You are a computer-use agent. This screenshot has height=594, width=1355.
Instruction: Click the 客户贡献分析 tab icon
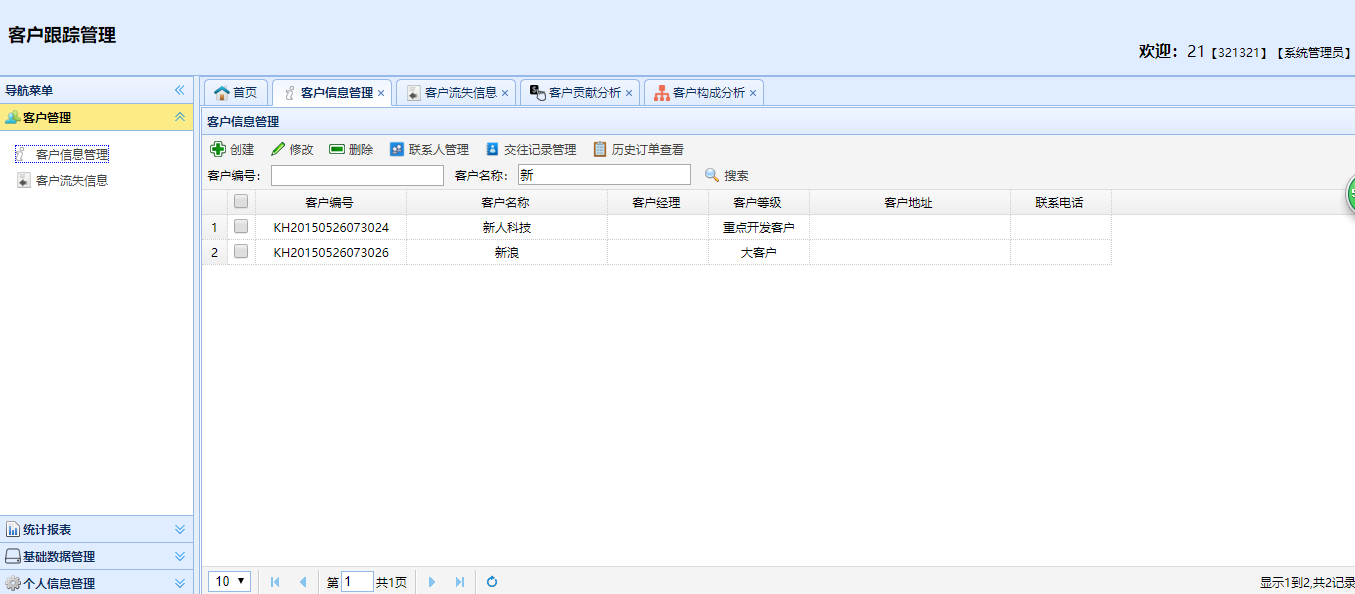pos(537,92)
